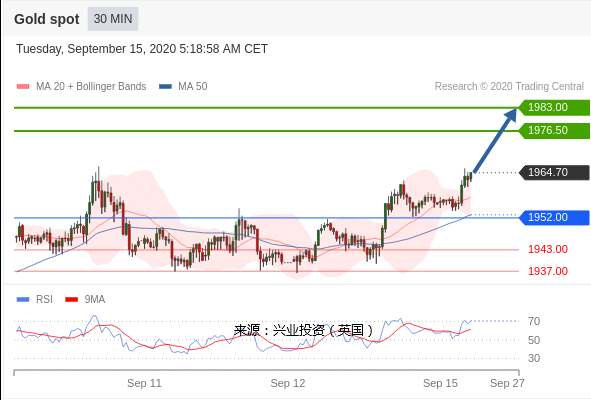Click the 30 MIN timeframe button
This screenshot has width=591, height=400.
coord(113,19)
